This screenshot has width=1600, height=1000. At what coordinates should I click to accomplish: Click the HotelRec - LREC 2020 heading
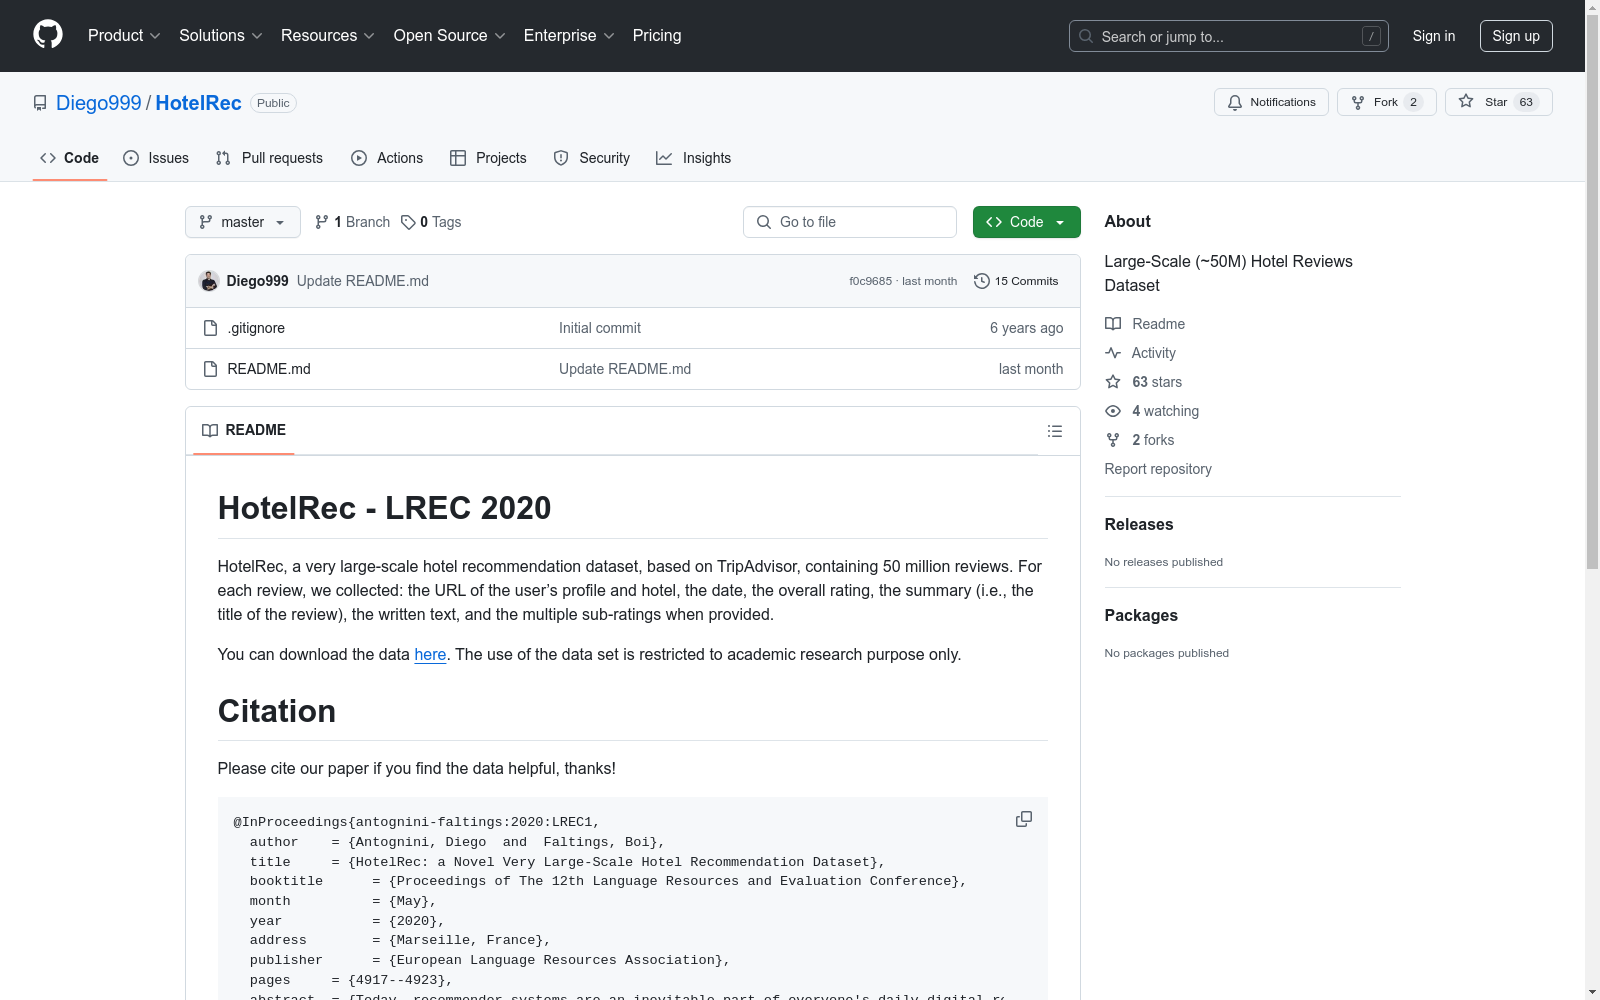384,508
